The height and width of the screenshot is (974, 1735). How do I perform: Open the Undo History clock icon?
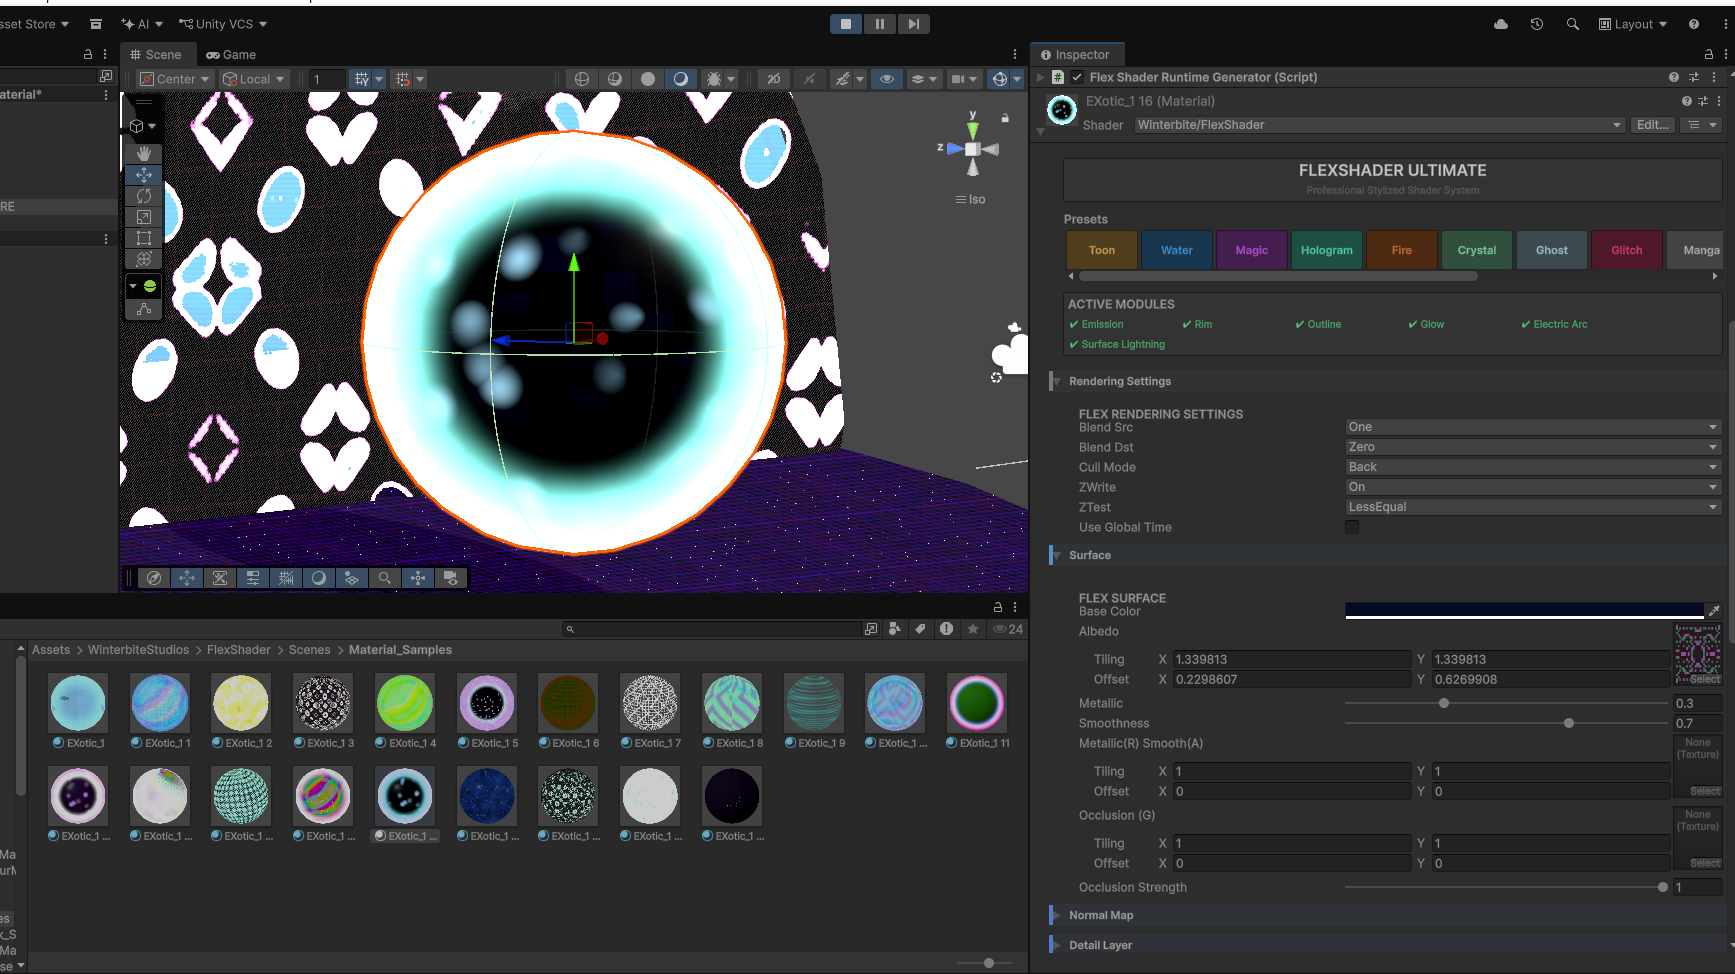tap(1537, 24)
